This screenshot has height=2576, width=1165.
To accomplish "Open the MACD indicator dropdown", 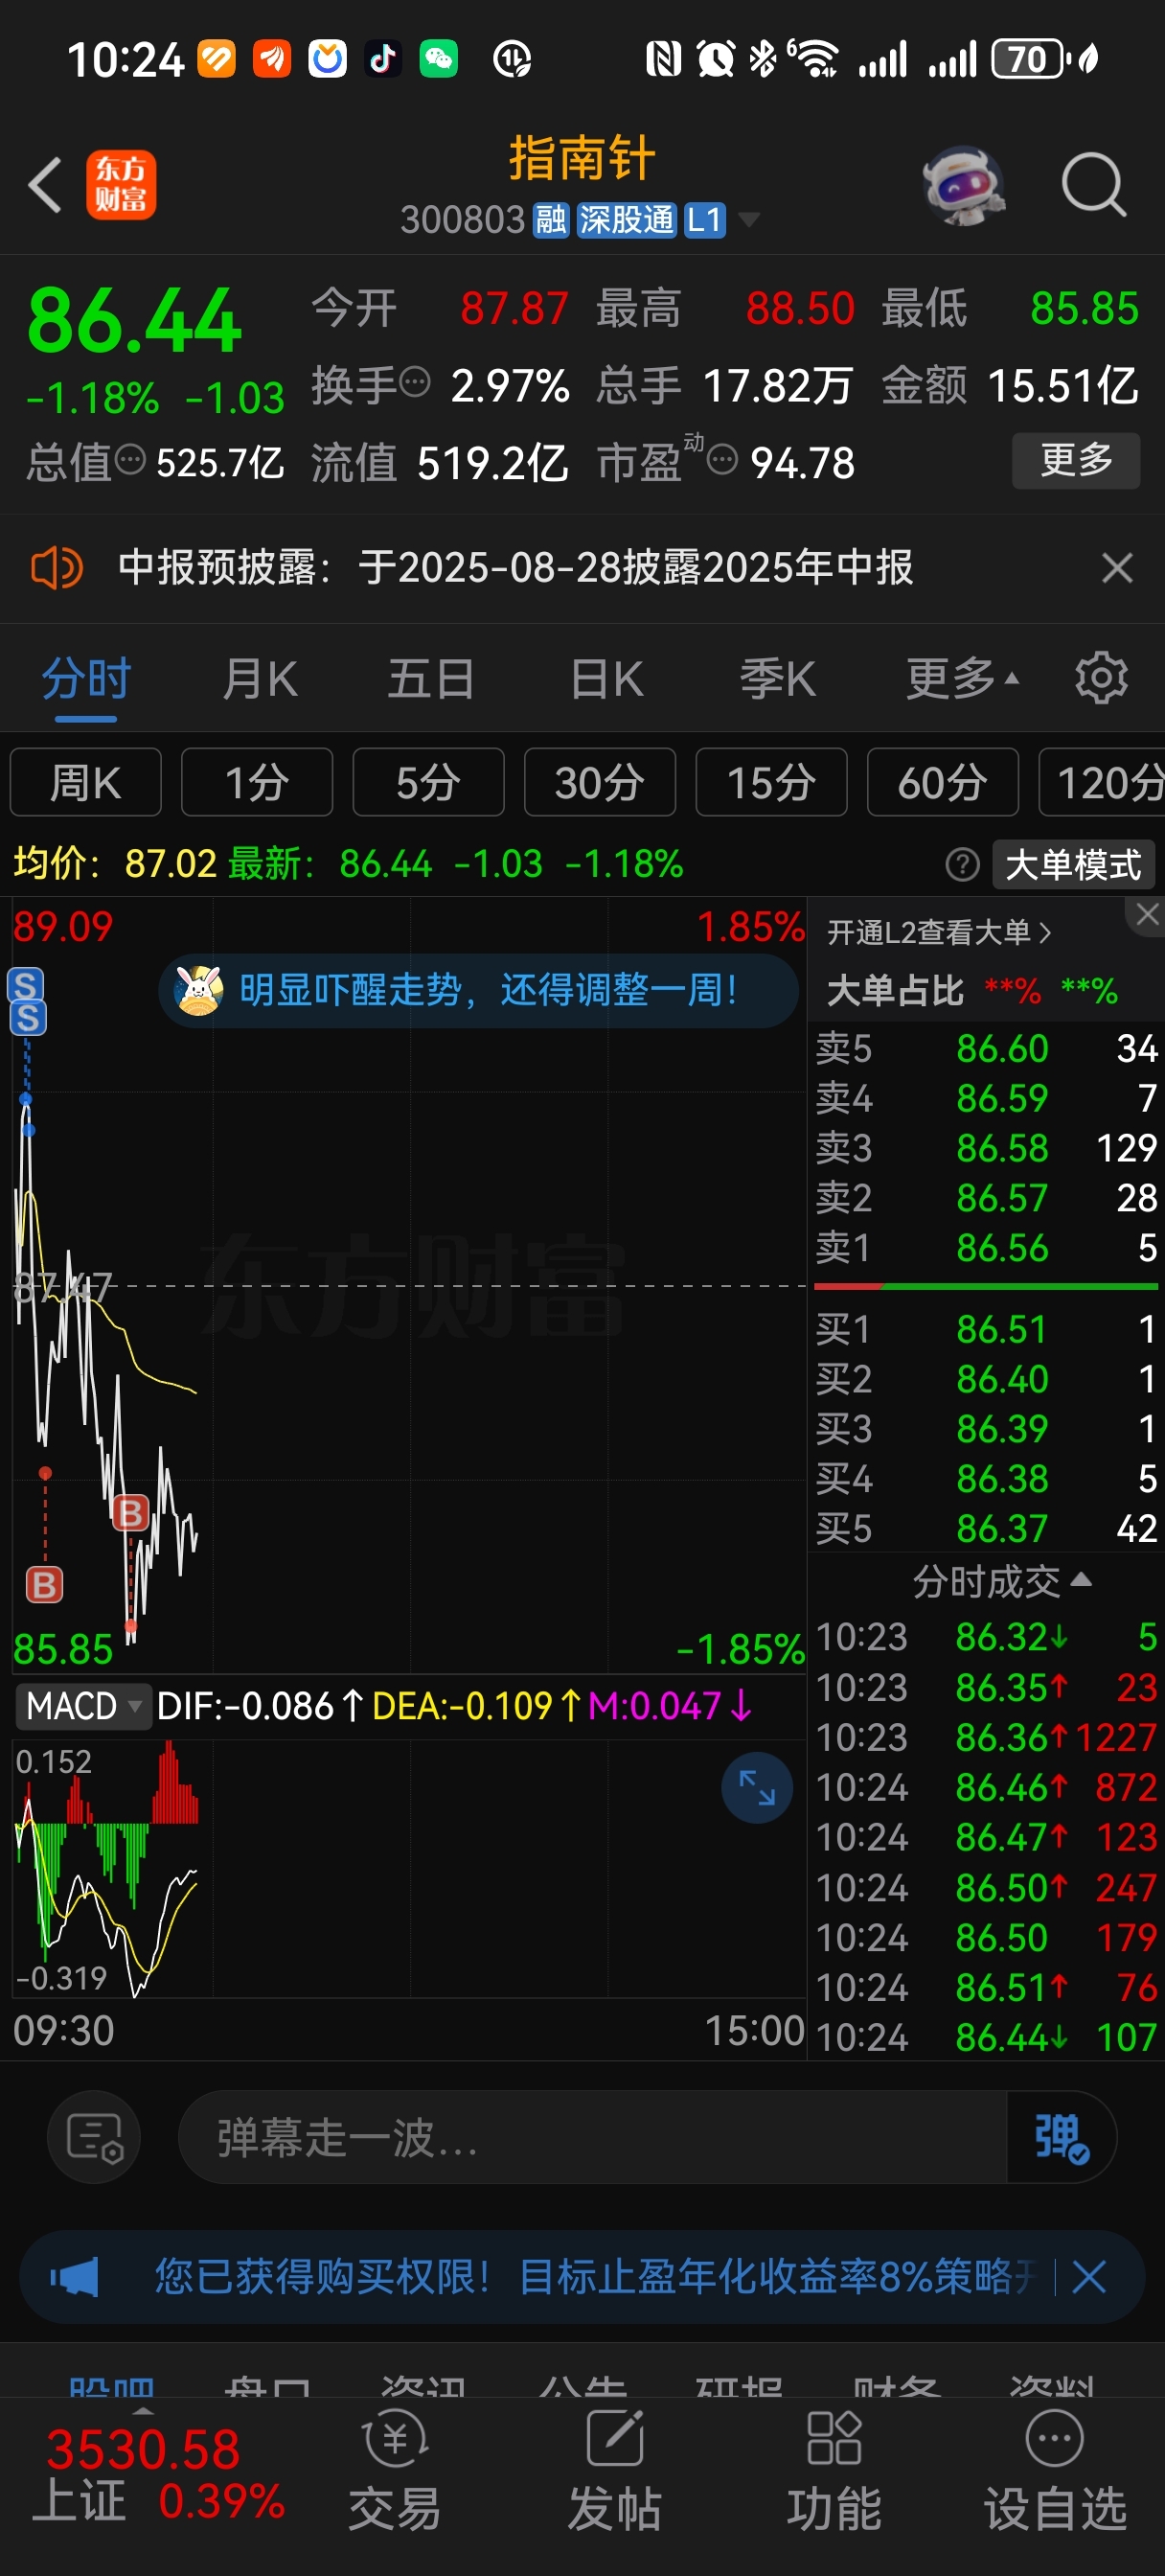I will pos(82,1705).
